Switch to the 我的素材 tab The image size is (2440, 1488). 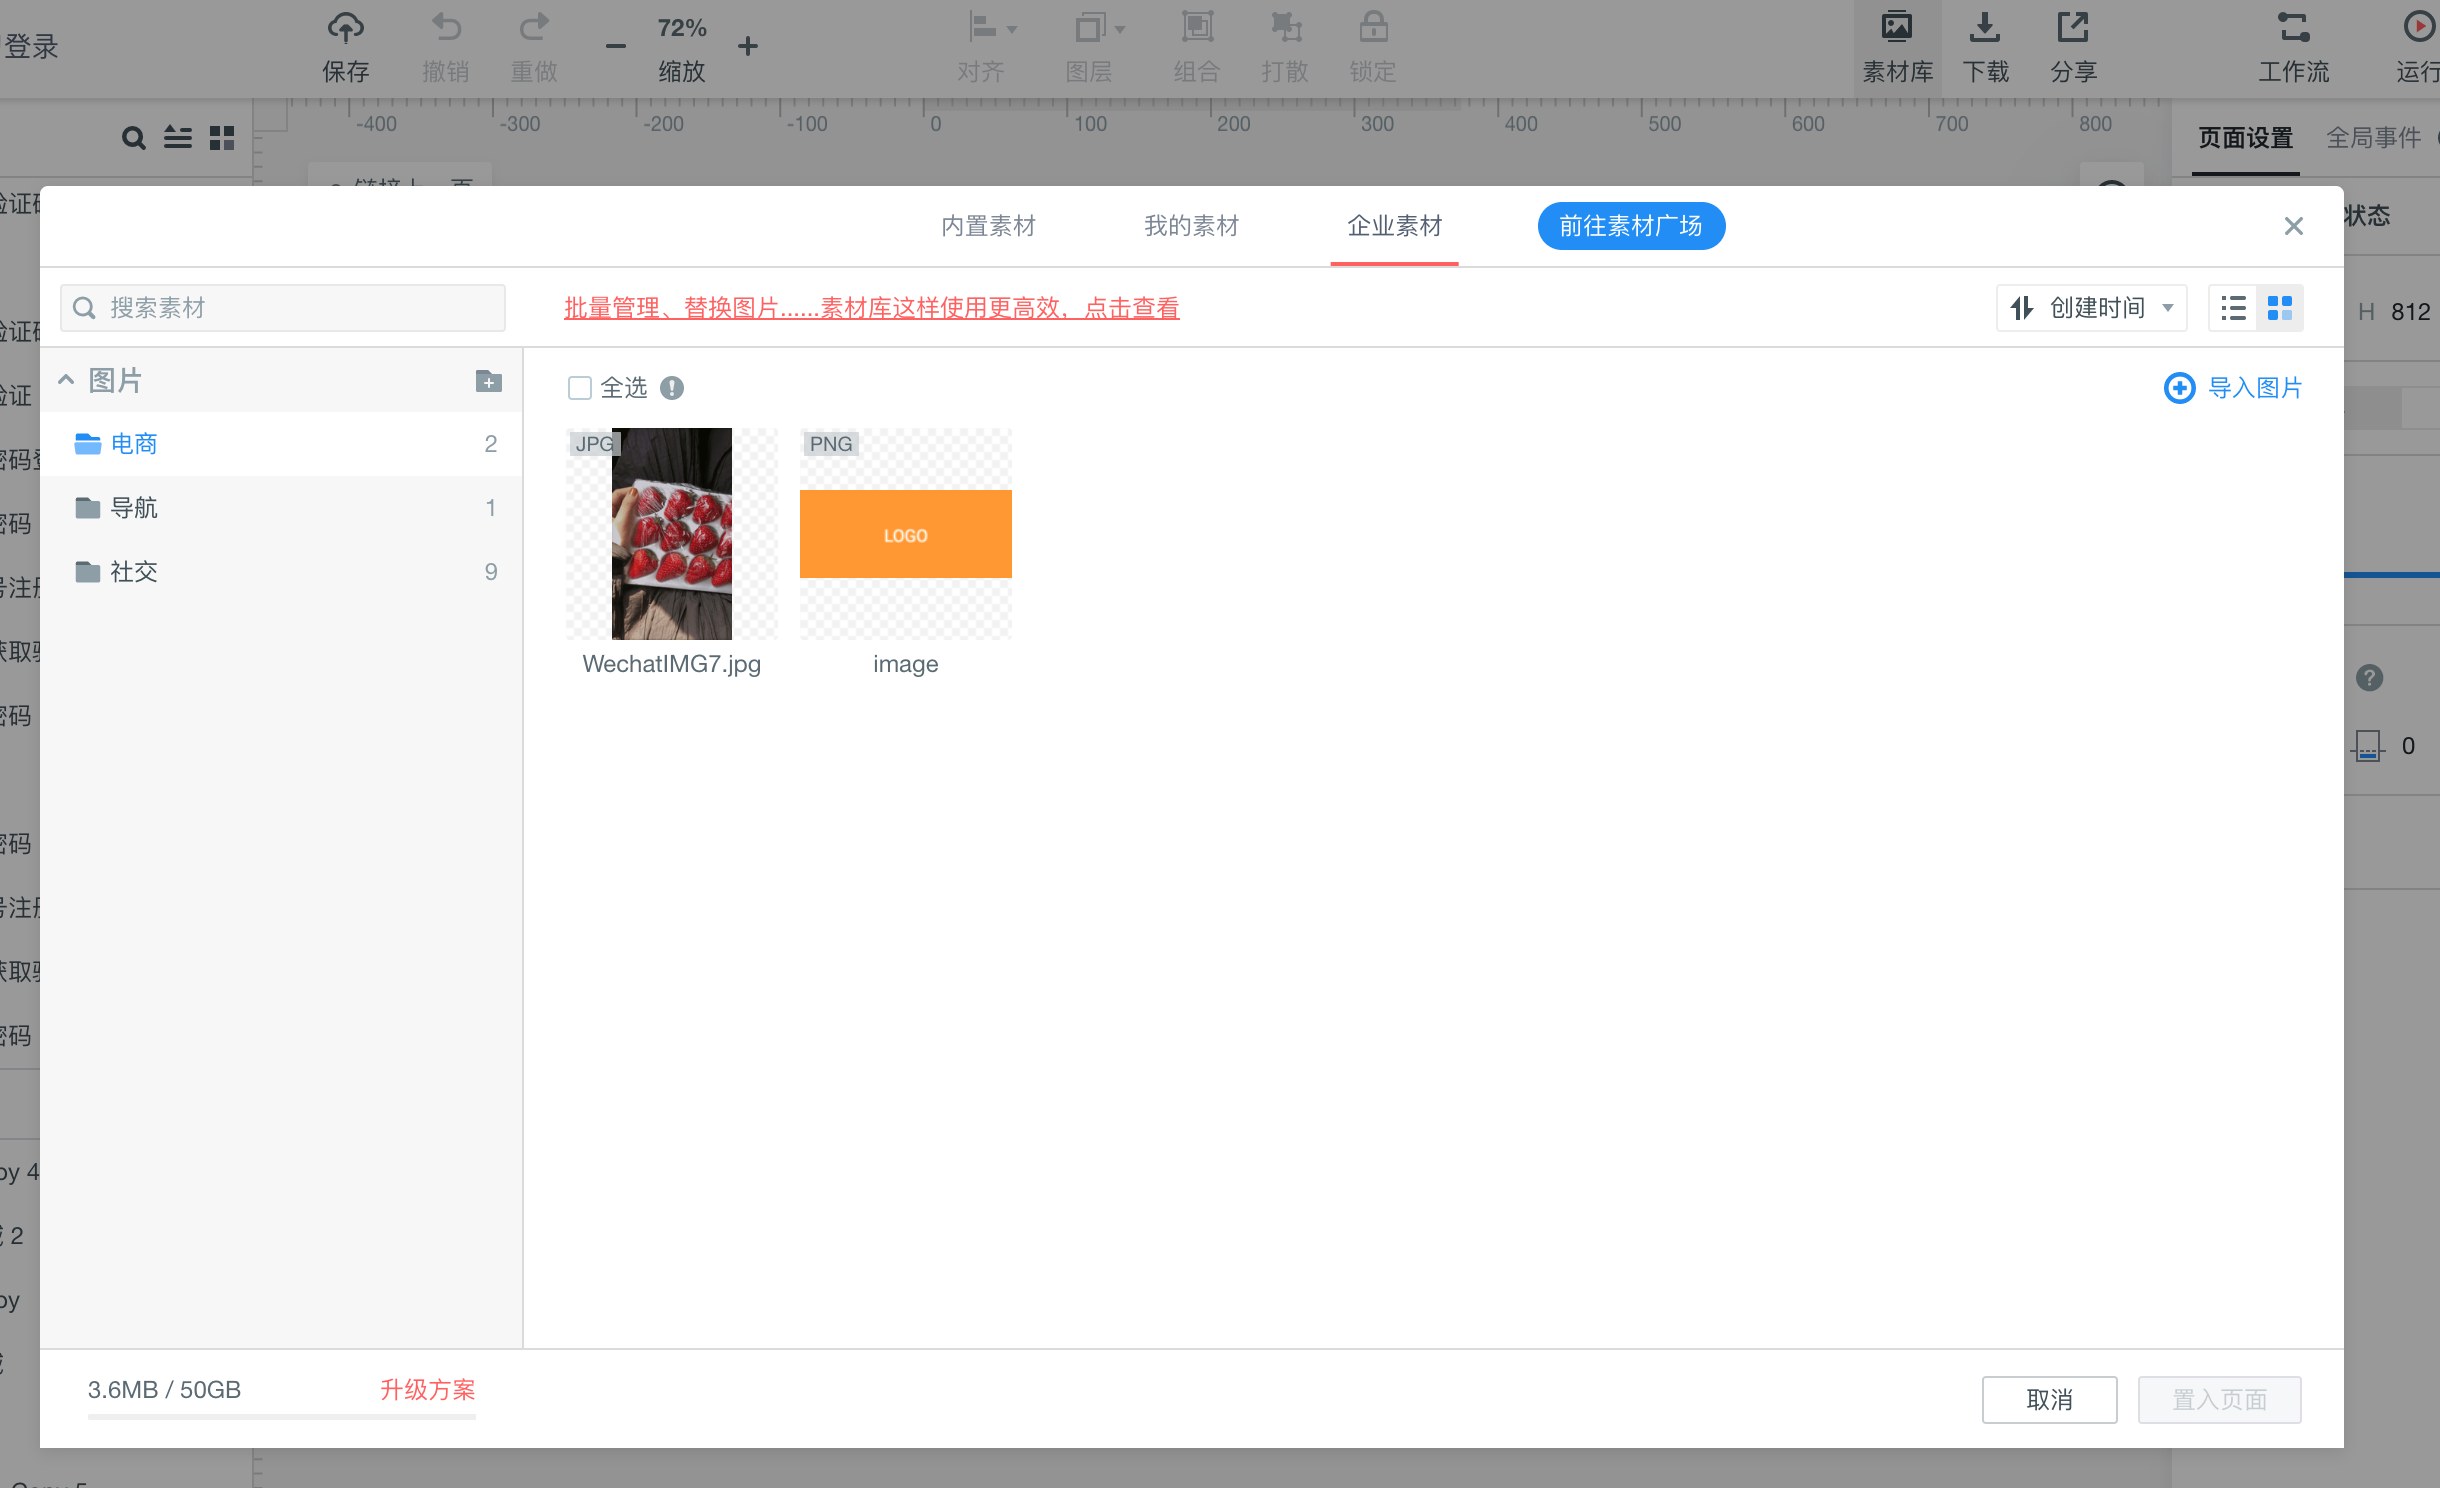coord(1191,226)
